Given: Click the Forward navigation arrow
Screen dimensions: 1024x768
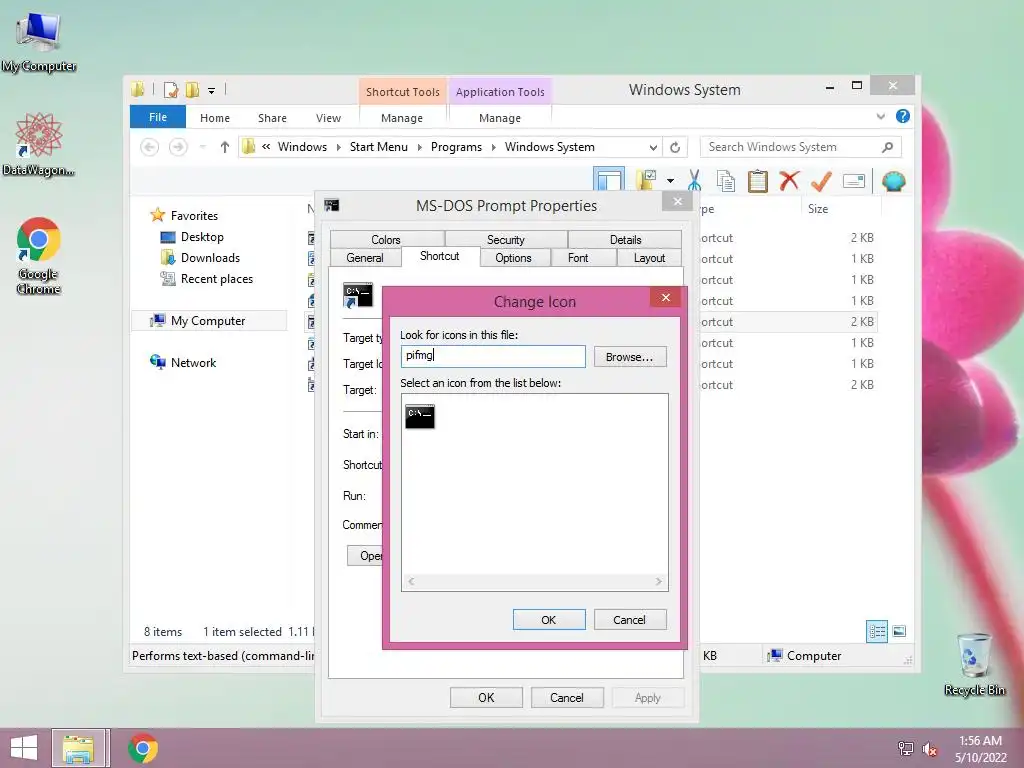Looking at the screenshot, I should coord(178,147).
